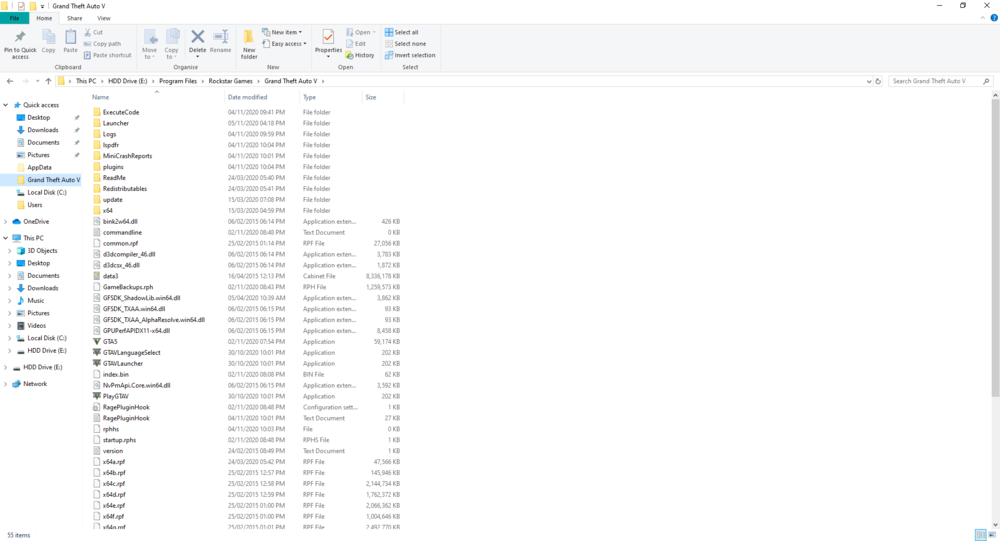Click Paste shortcut in the ribbon

(x=107, y=56)
